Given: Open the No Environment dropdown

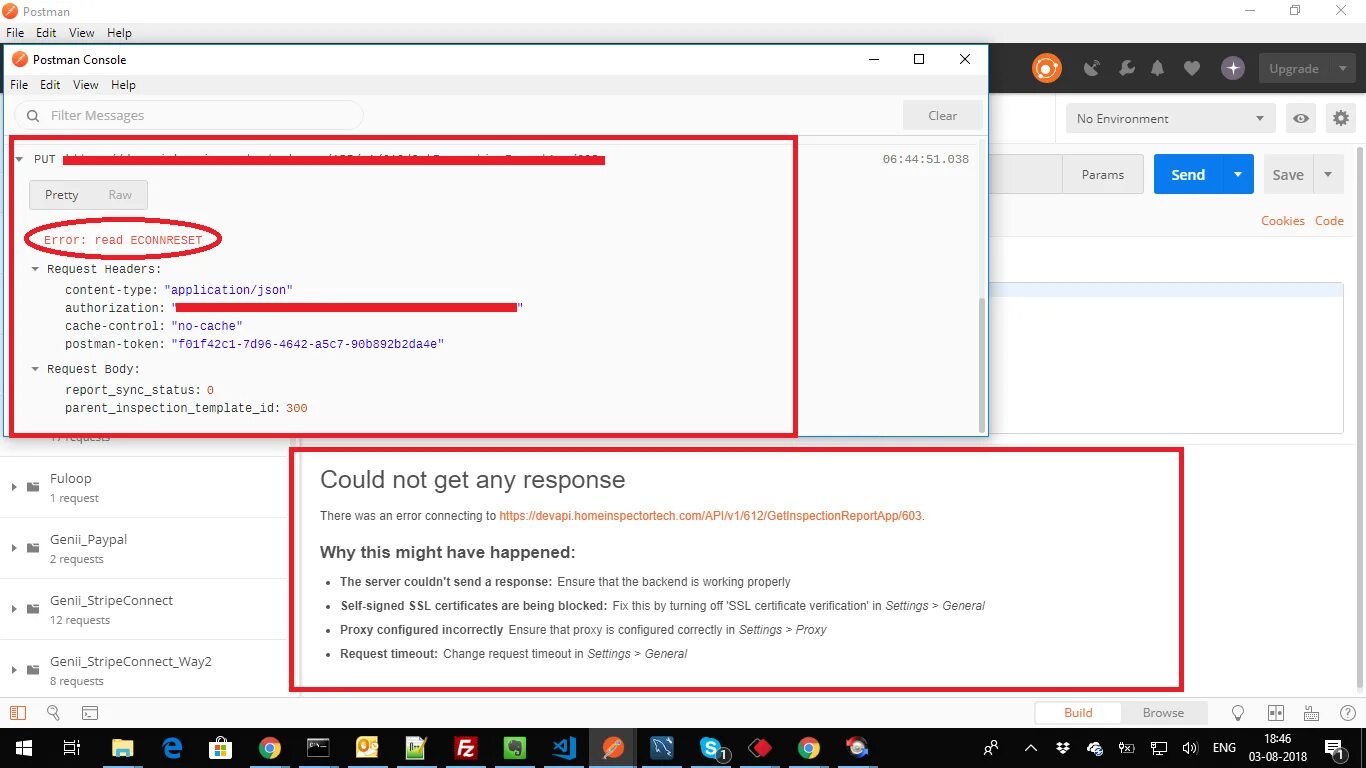Looking at the screenshot, I should tap(1171, 119).
